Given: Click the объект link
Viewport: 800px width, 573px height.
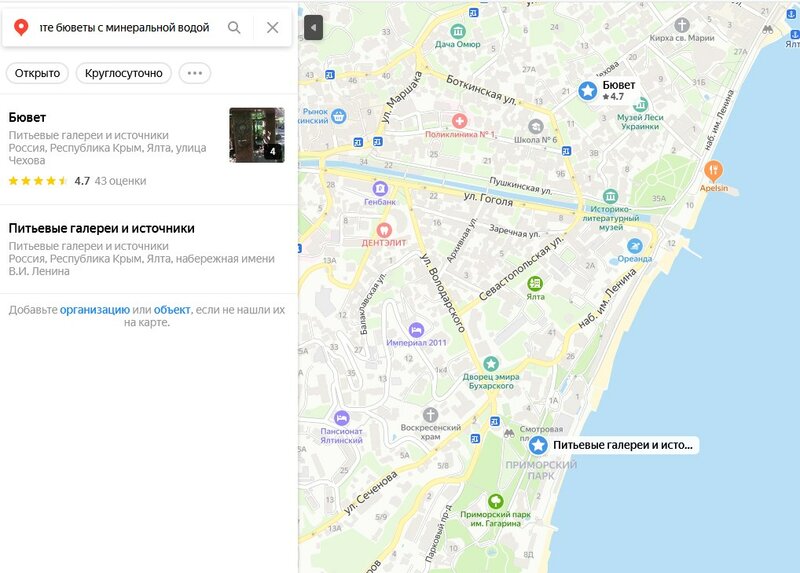Looking at the screenshot, I should click(x=172, y=310).
